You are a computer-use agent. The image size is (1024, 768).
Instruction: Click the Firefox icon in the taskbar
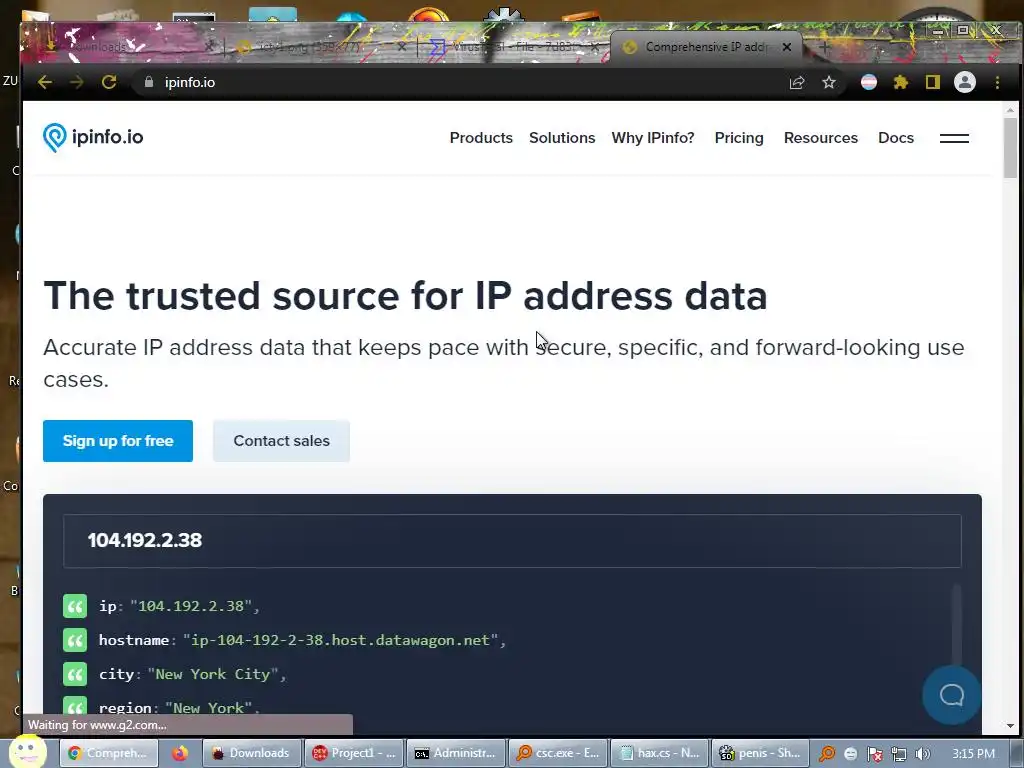tap(180, 753)
